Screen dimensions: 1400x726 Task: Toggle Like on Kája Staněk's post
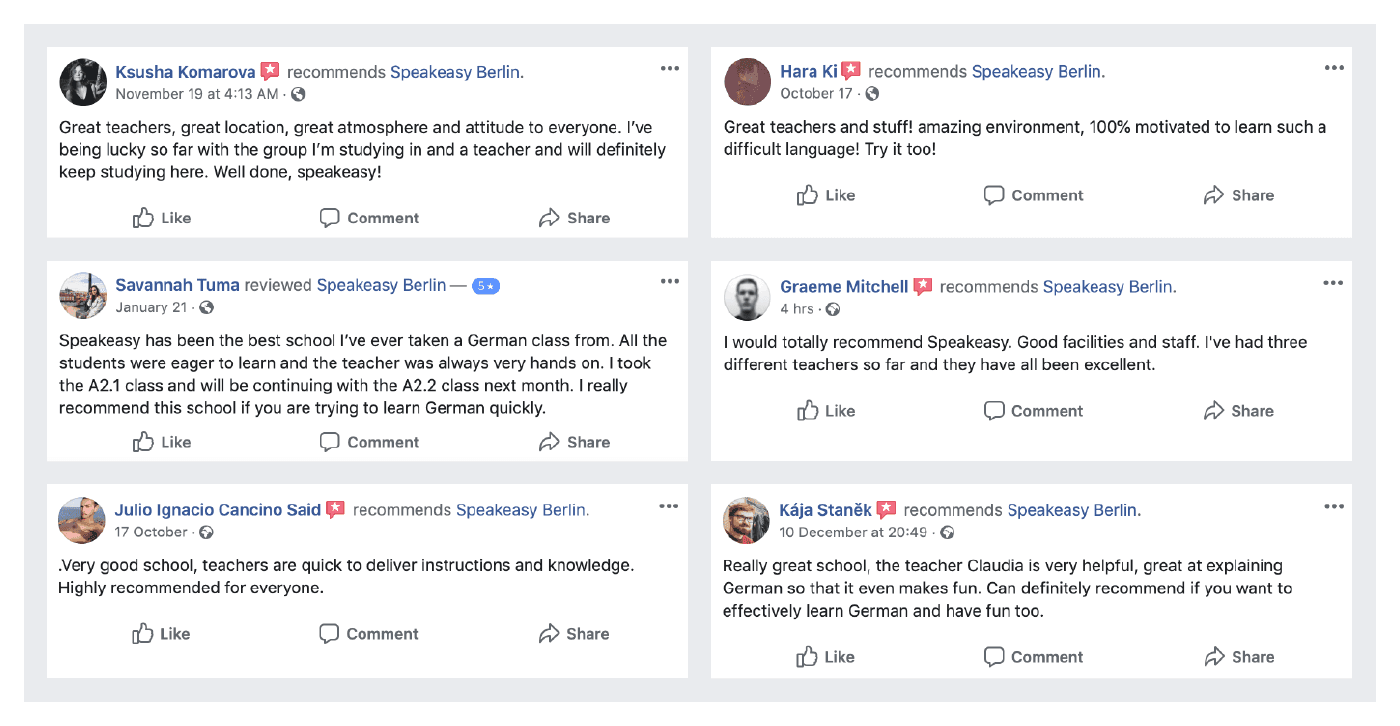826,656
